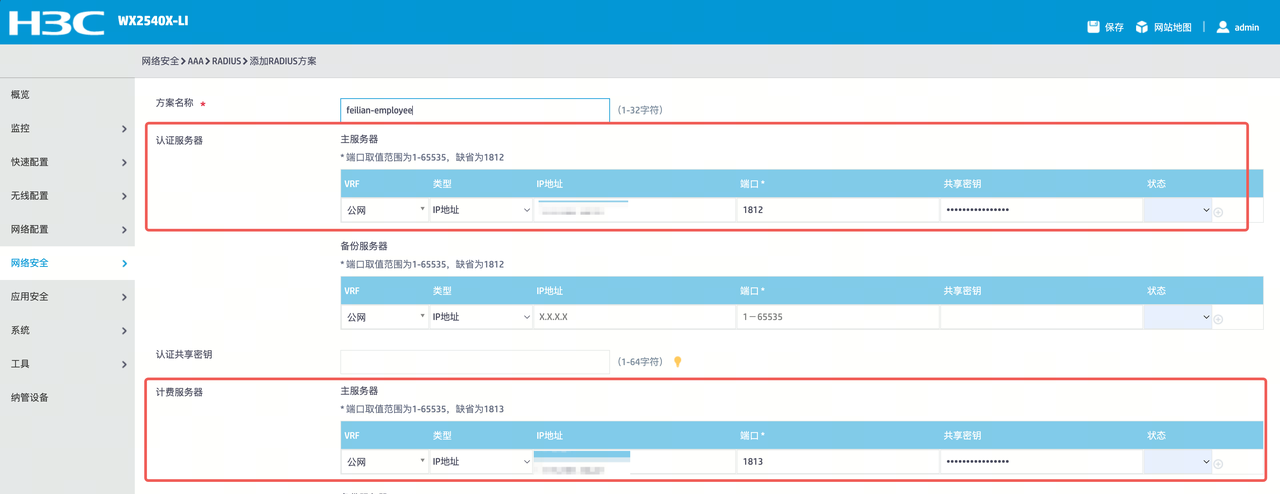
Task: Click accounting primary server shared key field
Action: [1041, 462]
